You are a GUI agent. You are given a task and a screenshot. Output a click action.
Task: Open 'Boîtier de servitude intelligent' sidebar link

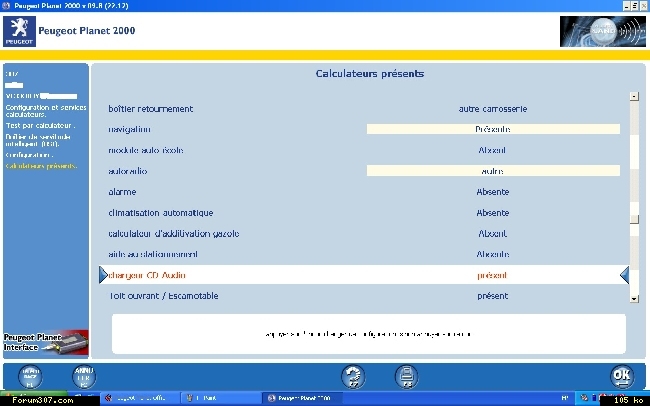(x=38, y=140)
